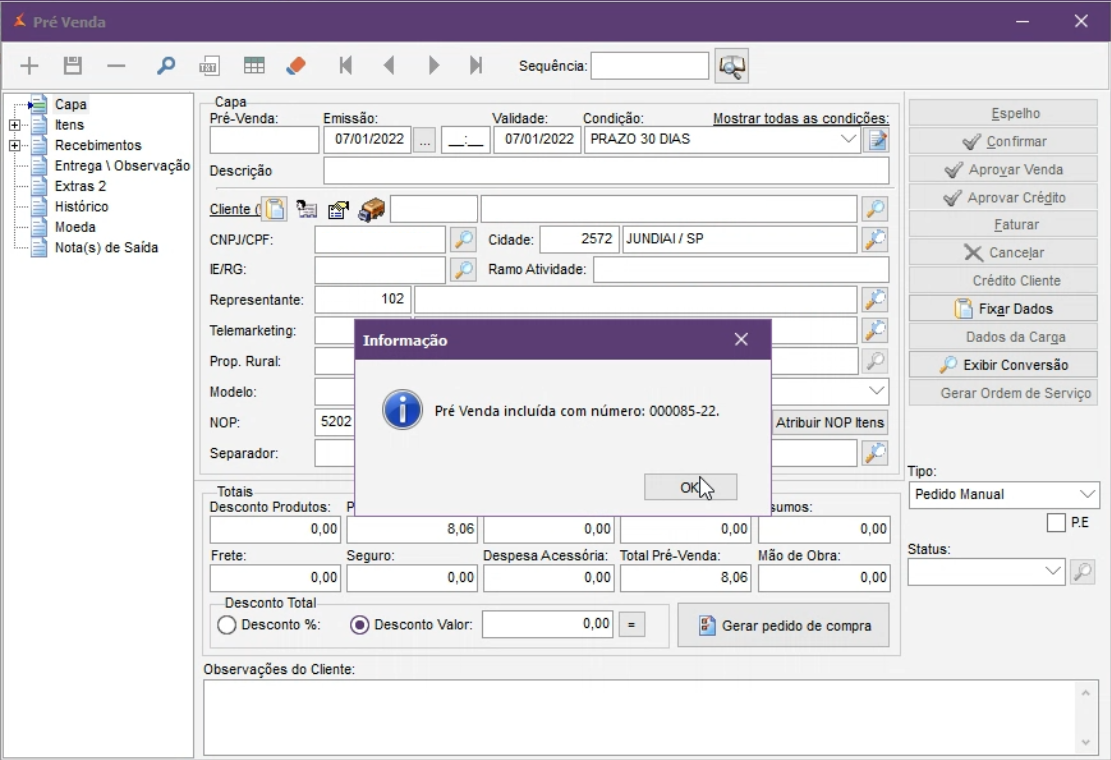Expand the Itens tree node
This screenshot has width=1111, height=760.
tap(14, 125)
